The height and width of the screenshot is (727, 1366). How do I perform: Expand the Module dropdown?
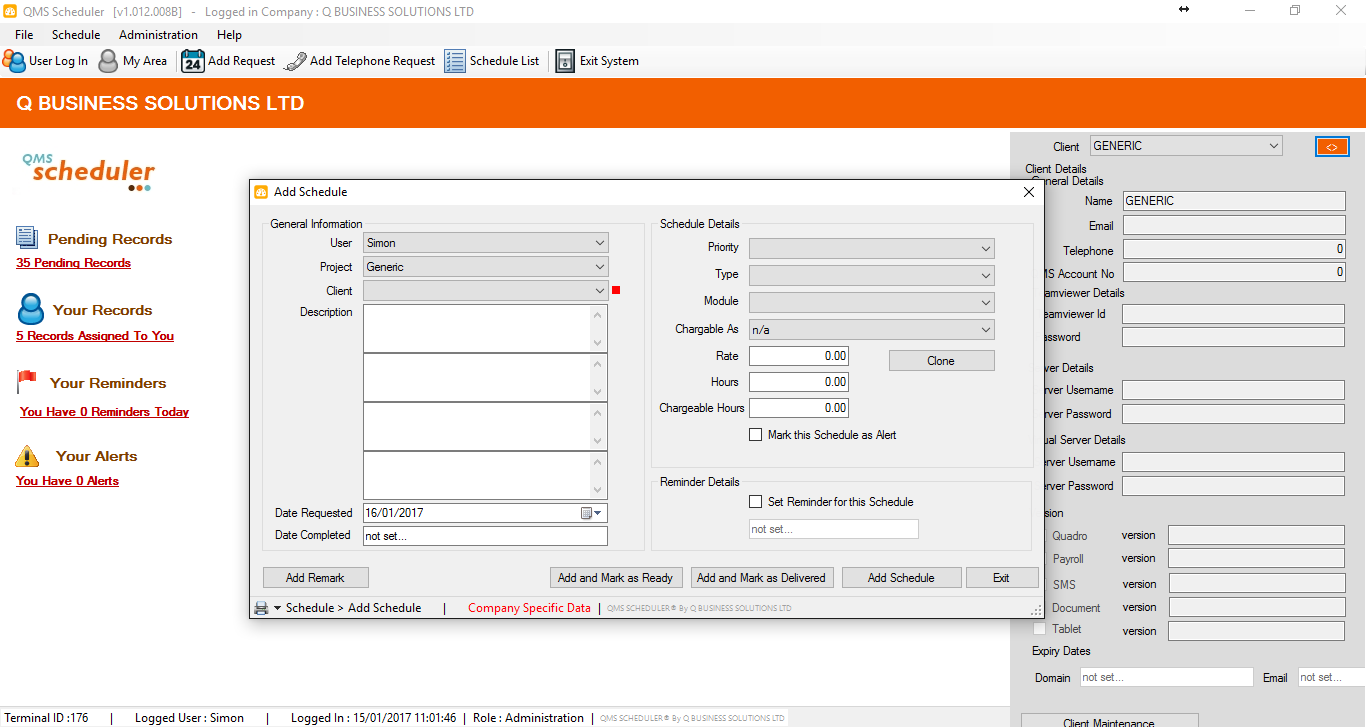coord(872,302)
